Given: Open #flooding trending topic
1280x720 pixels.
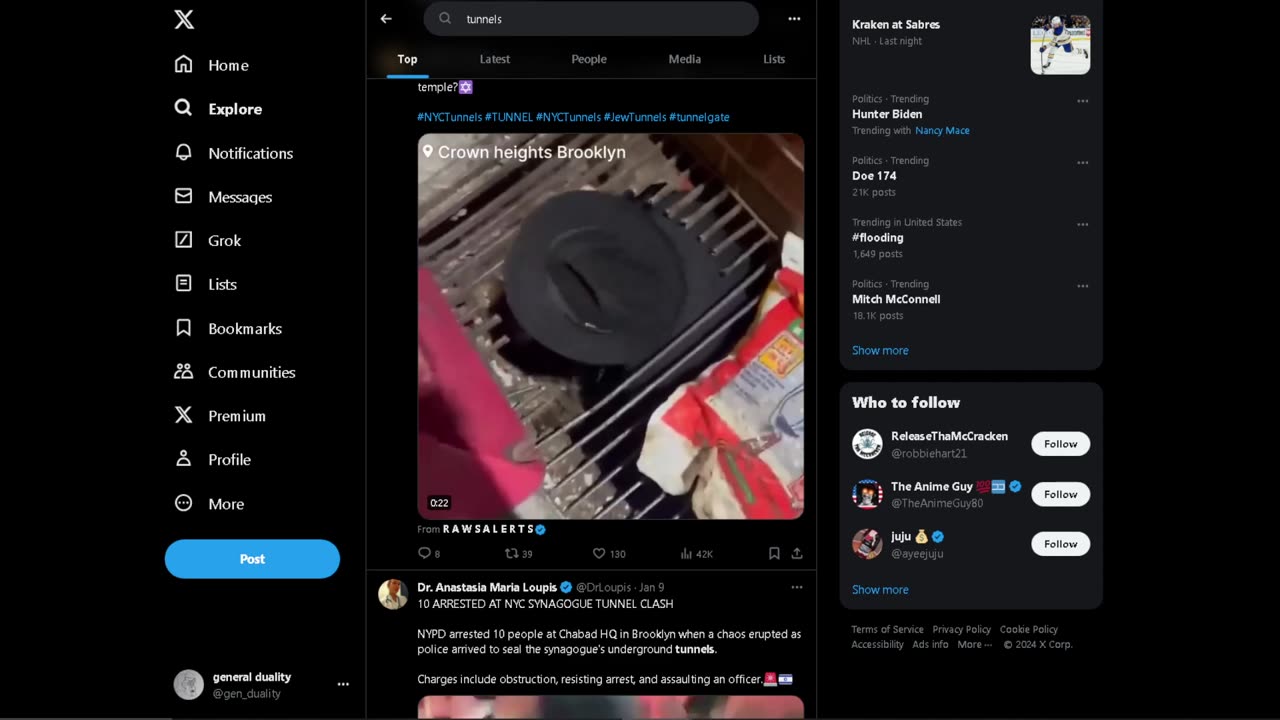Looking at the screenshot, I should coord(878,238).
